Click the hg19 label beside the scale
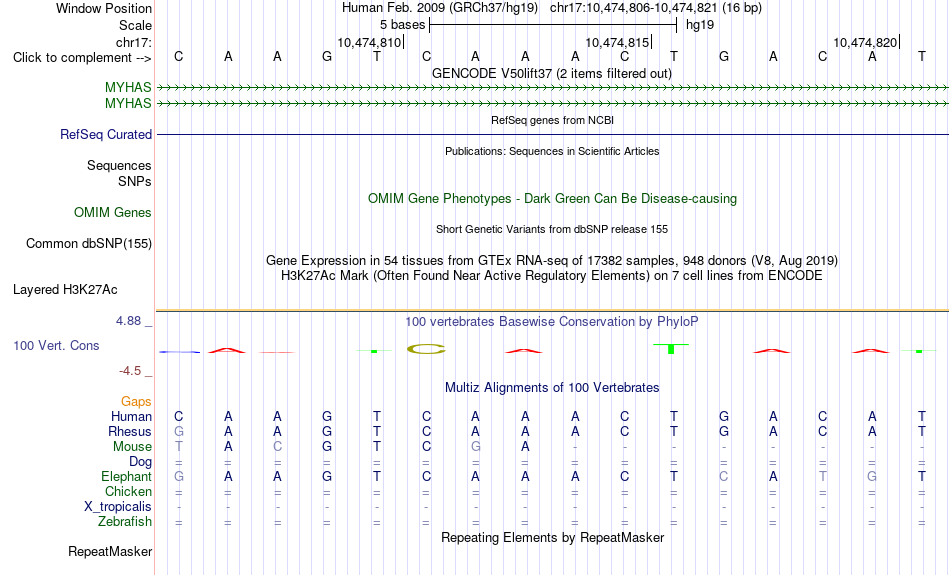The width and height of the screenshot is (950, 575). 700,25
